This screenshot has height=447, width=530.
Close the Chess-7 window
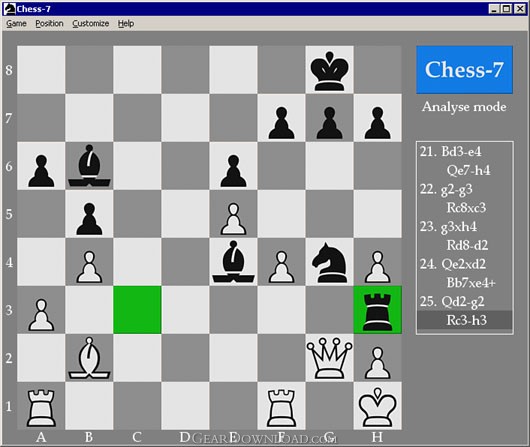point(520,9)
